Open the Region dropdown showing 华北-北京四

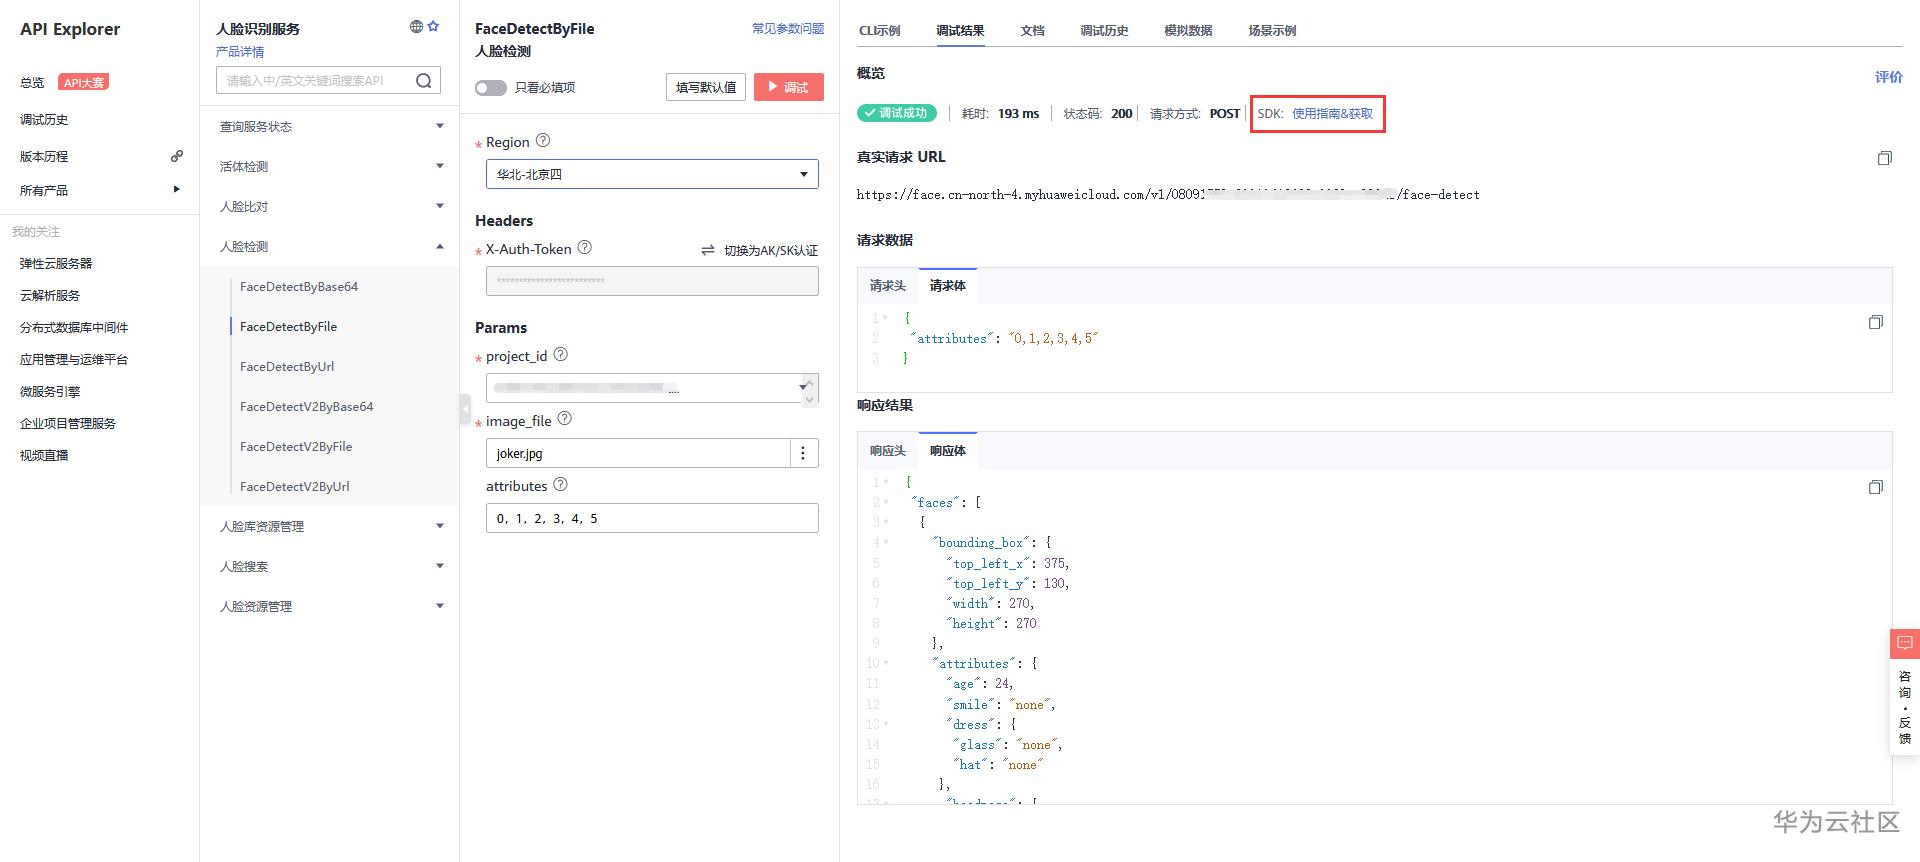click(x=652, y=174)
